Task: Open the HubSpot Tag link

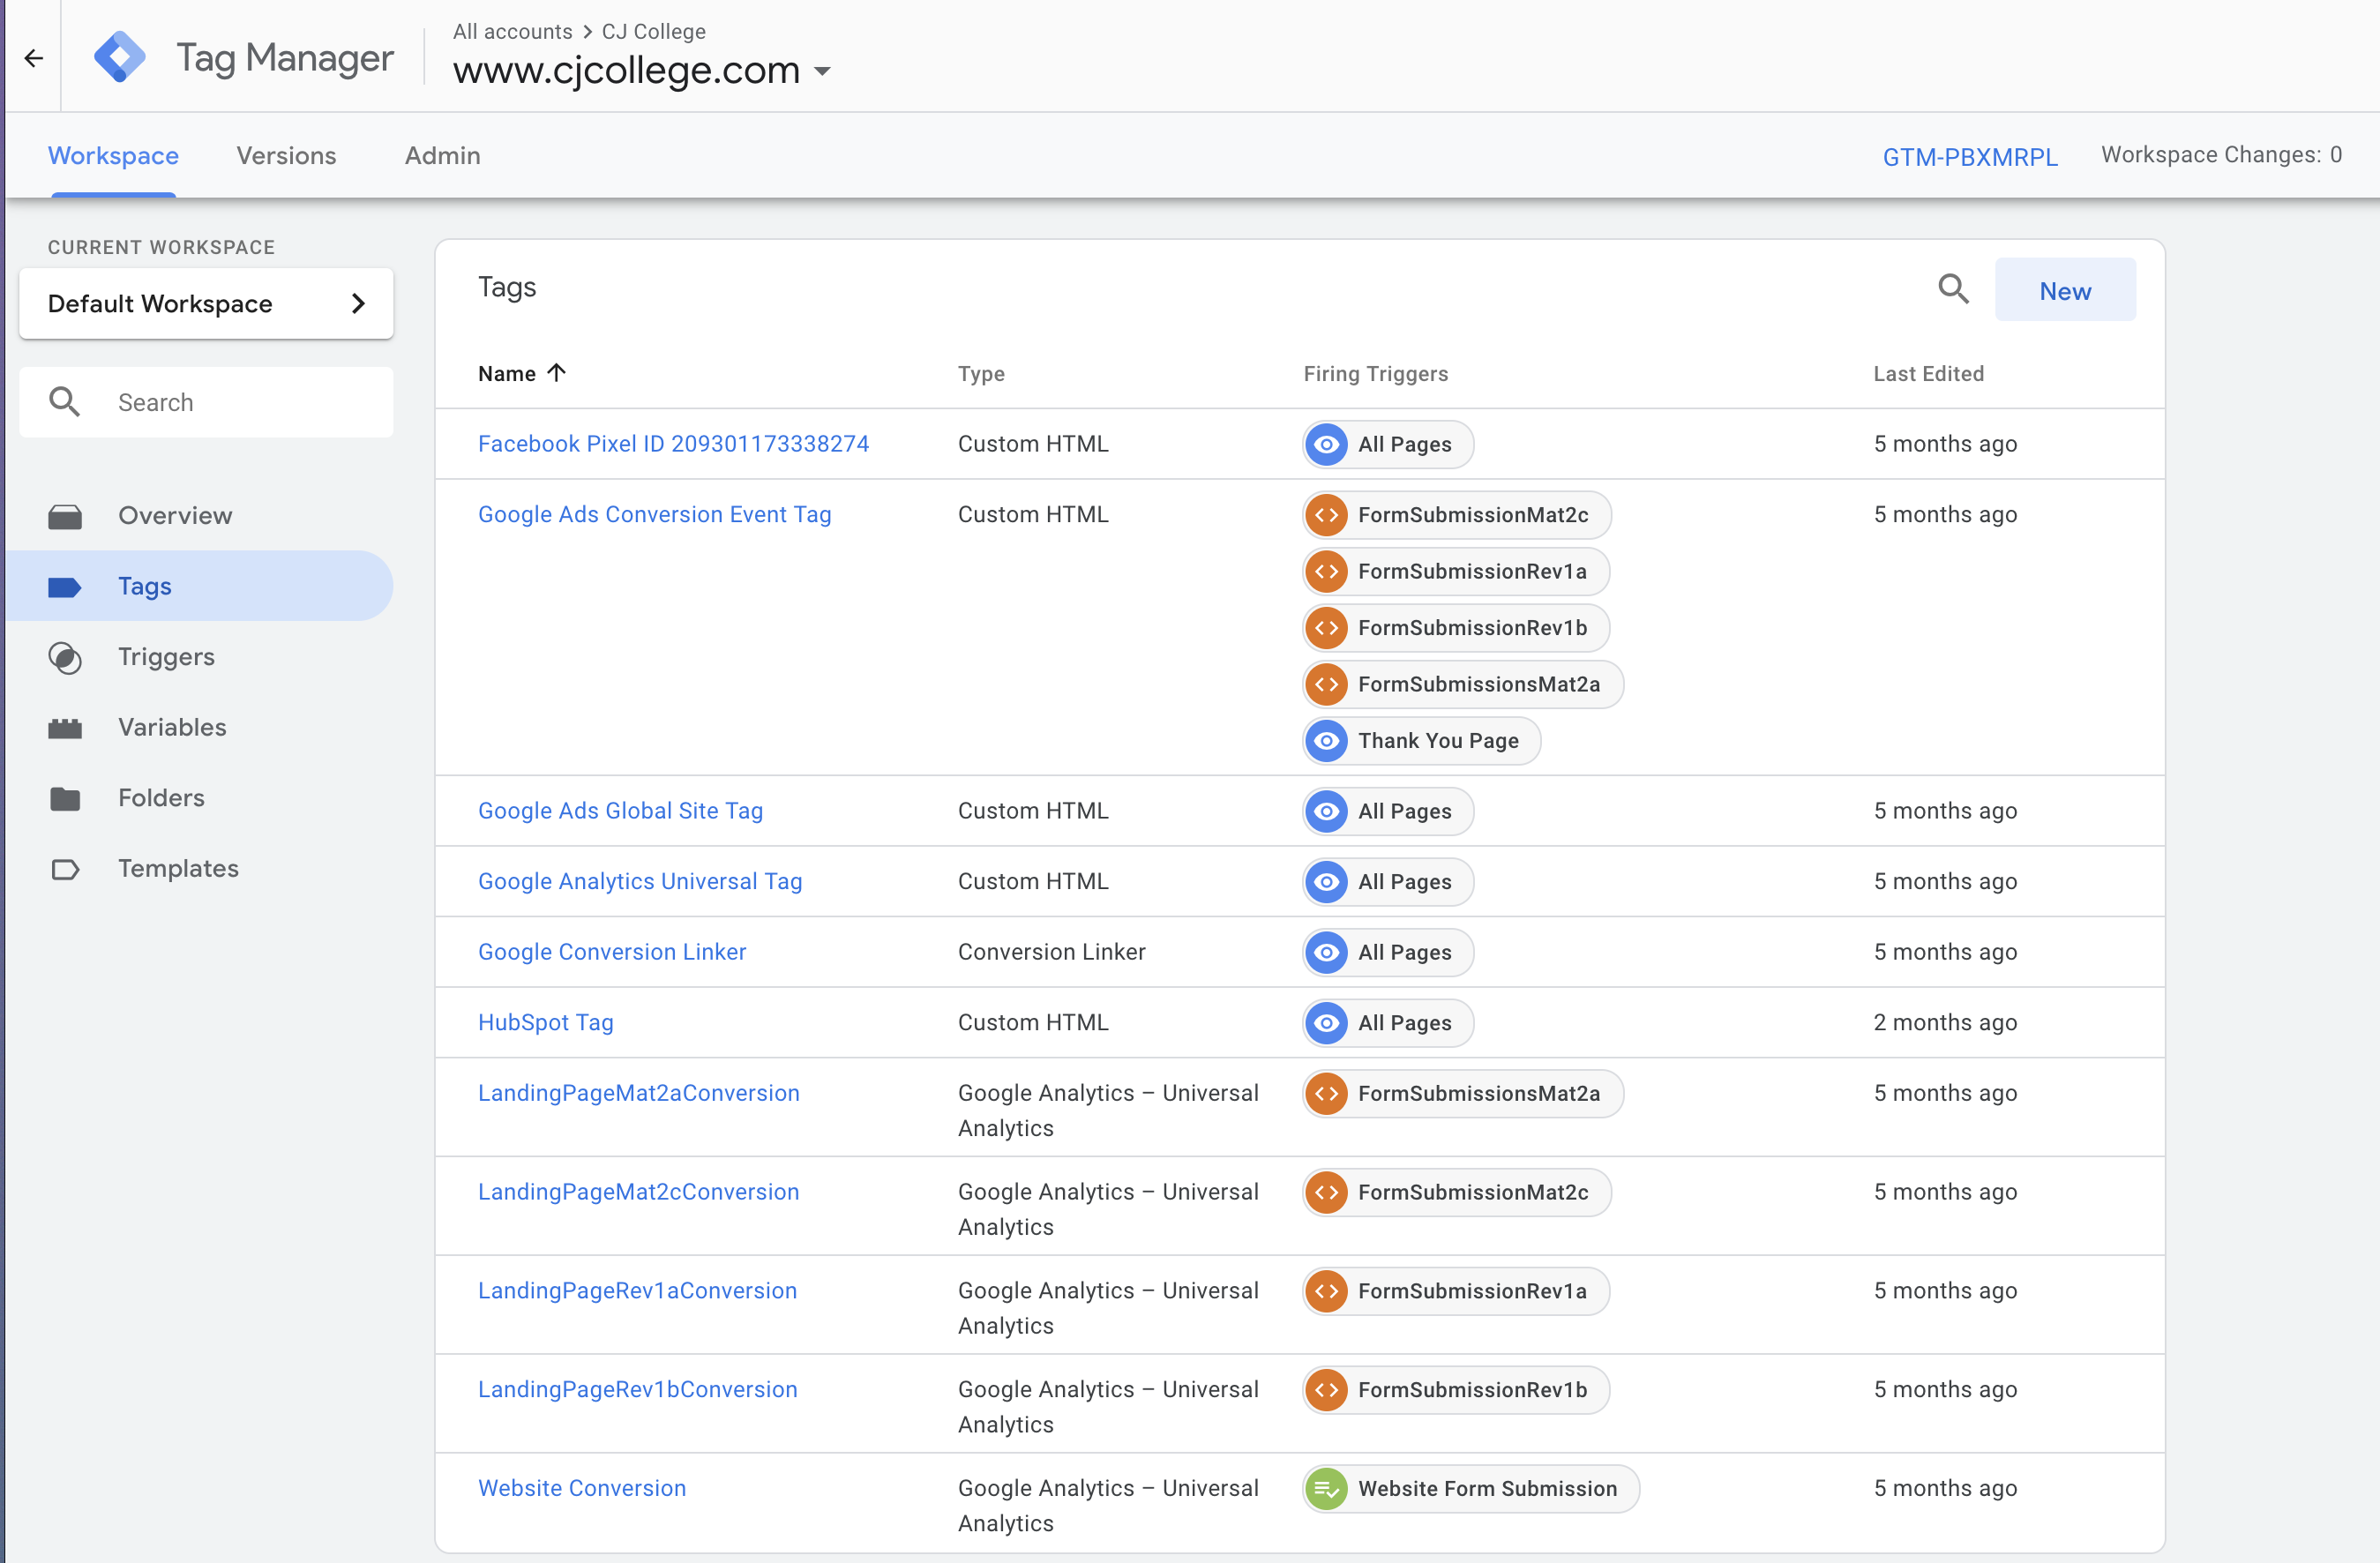Action: [x=545, y=1022]
